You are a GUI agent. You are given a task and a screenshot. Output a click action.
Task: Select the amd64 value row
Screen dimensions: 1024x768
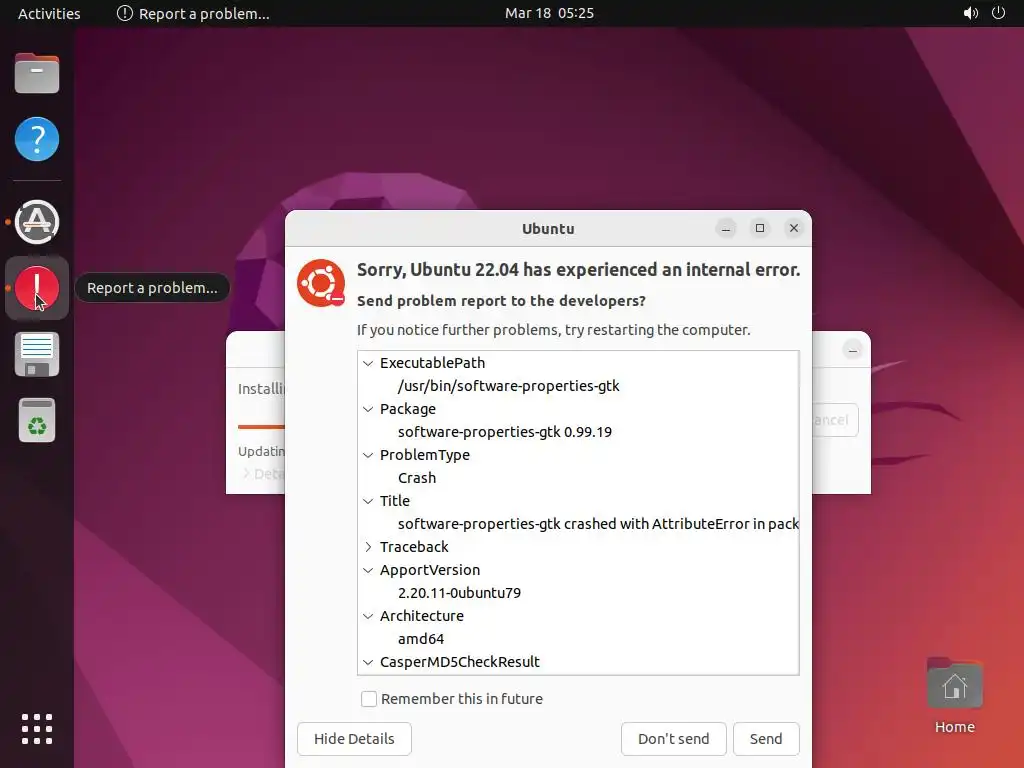(x=421, y=639)
